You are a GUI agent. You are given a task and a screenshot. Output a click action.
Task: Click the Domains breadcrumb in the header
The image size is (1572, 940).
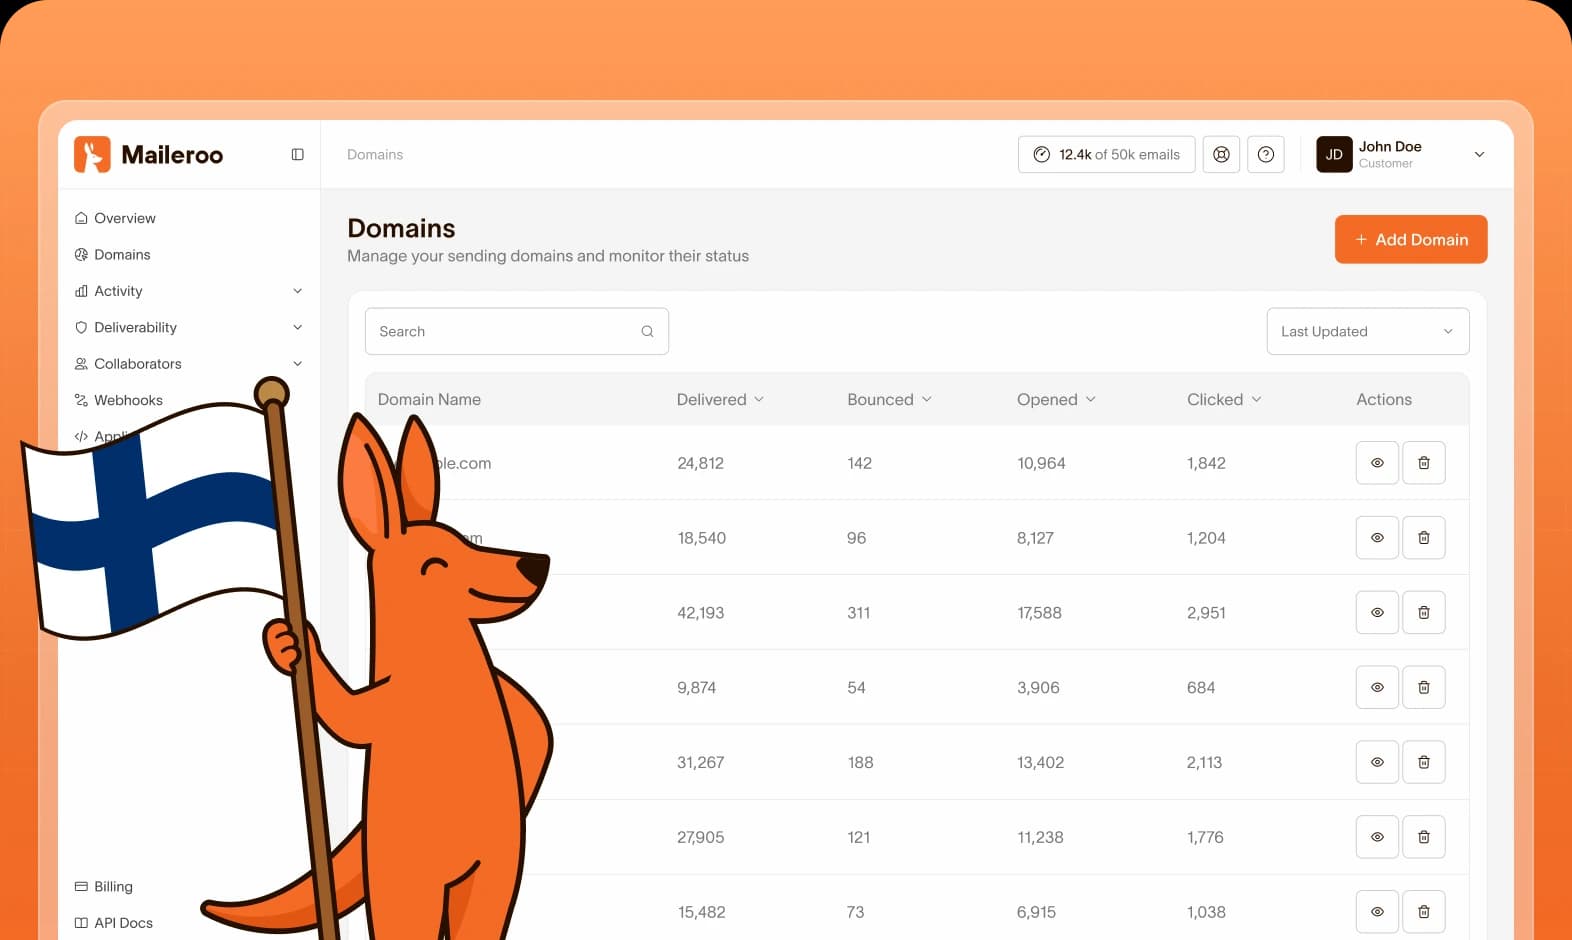point(375,154)
